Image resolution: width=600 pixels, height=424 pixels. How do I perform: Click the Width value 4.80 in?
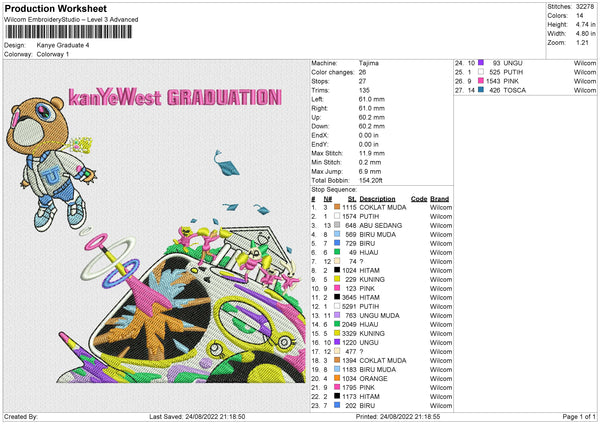[x=585, y=34]
